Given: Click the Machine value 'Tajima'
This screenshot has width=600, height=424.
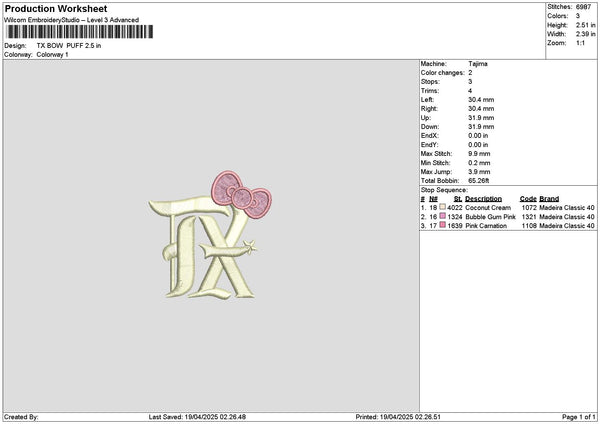Looking at the screenshot, I should pos(478,64).
